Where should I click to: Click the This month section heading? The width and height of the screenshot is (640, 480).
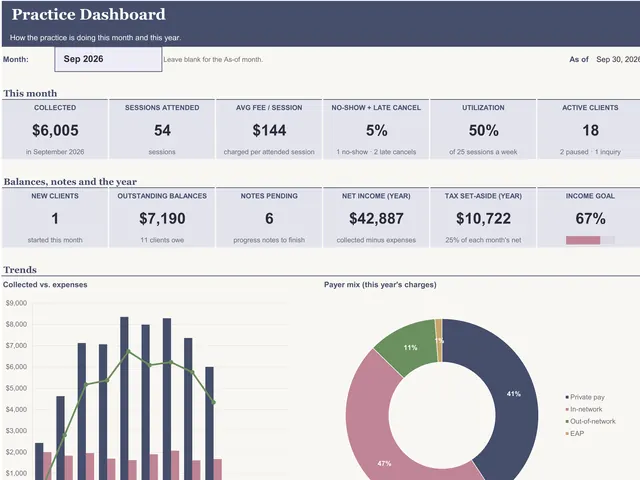point(30,93)
